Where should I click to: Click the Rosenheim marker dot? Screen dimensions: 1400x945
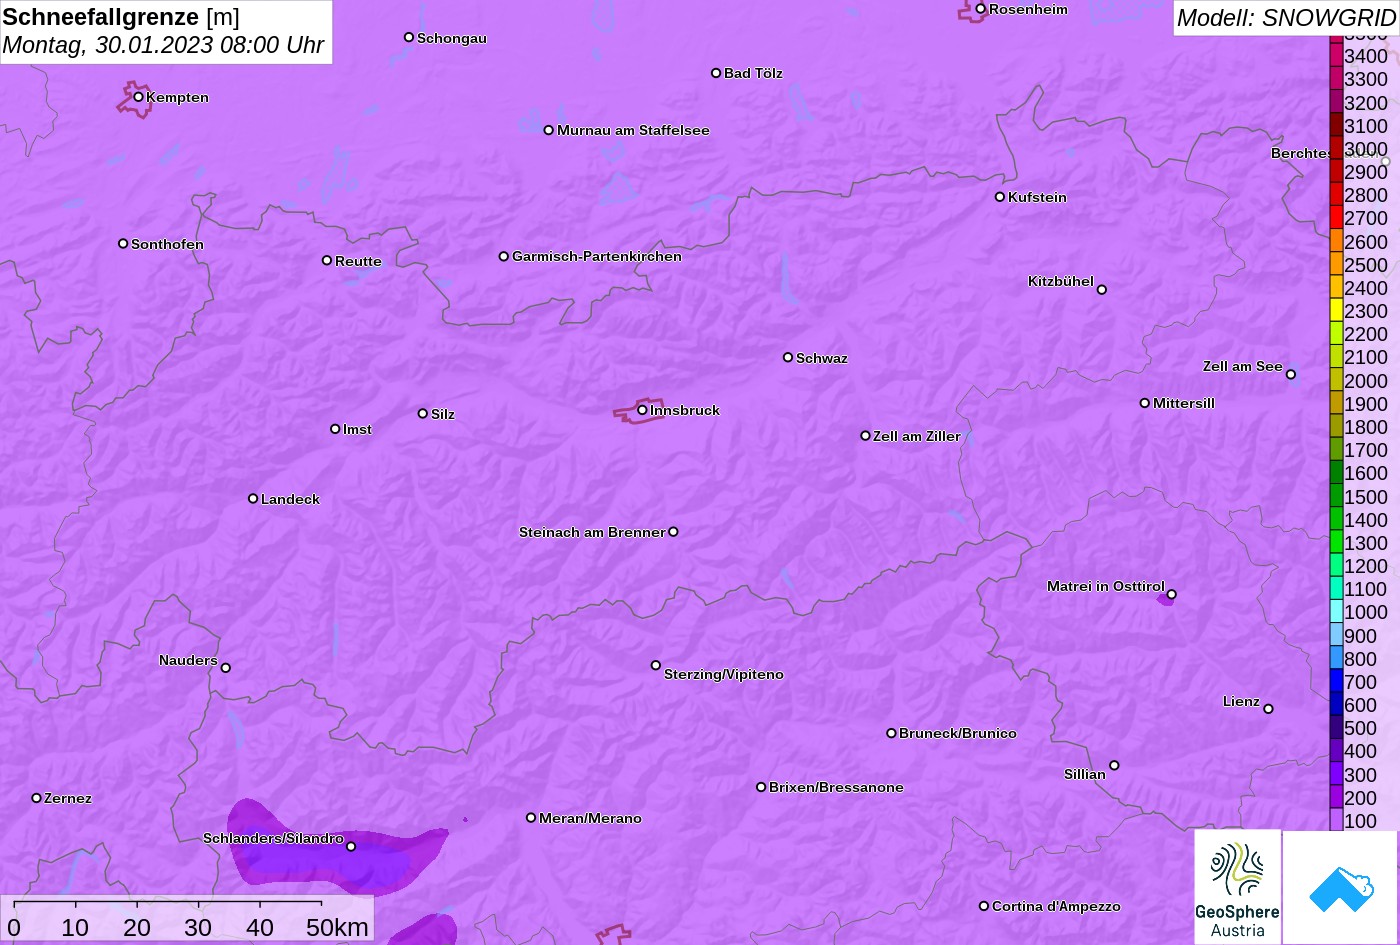[x=980, y=9]
